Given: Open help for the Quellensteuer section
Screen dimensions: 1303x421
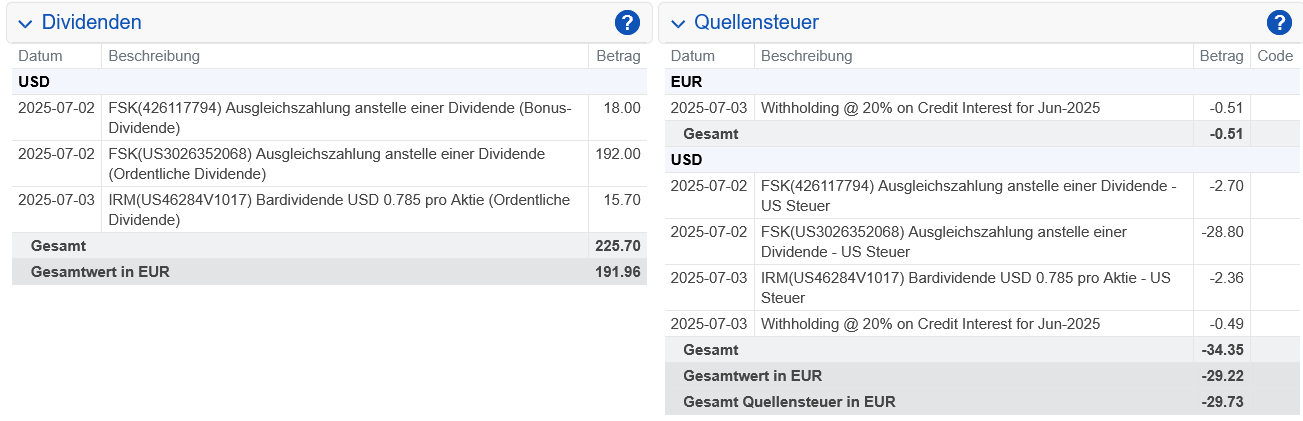Looking at the screenshot, I should 1279,22.
